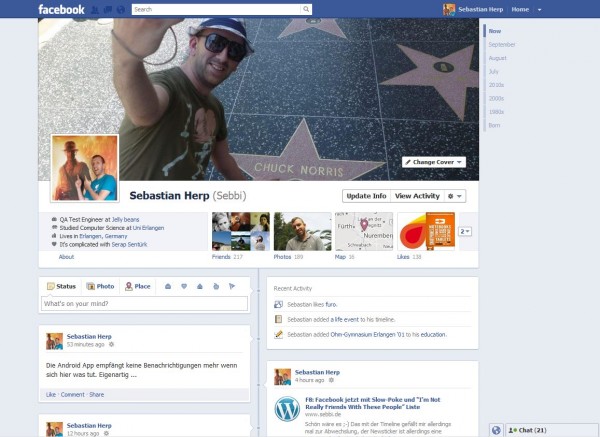The image size is (600, 437).
Task: Select the Place tab in composer
Action: click(x=137, y=286)
